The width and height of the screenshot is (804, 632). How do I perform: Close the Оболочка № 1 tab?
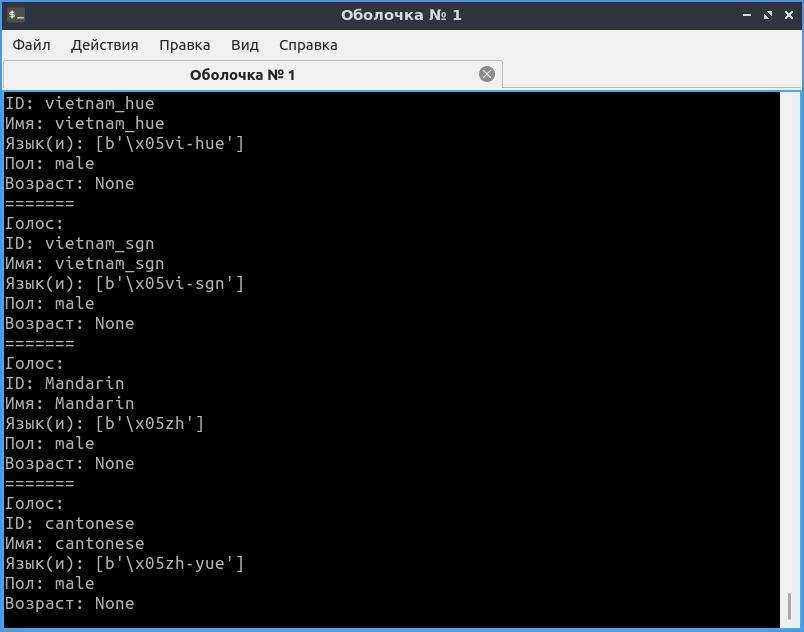(x=487, y=74)
